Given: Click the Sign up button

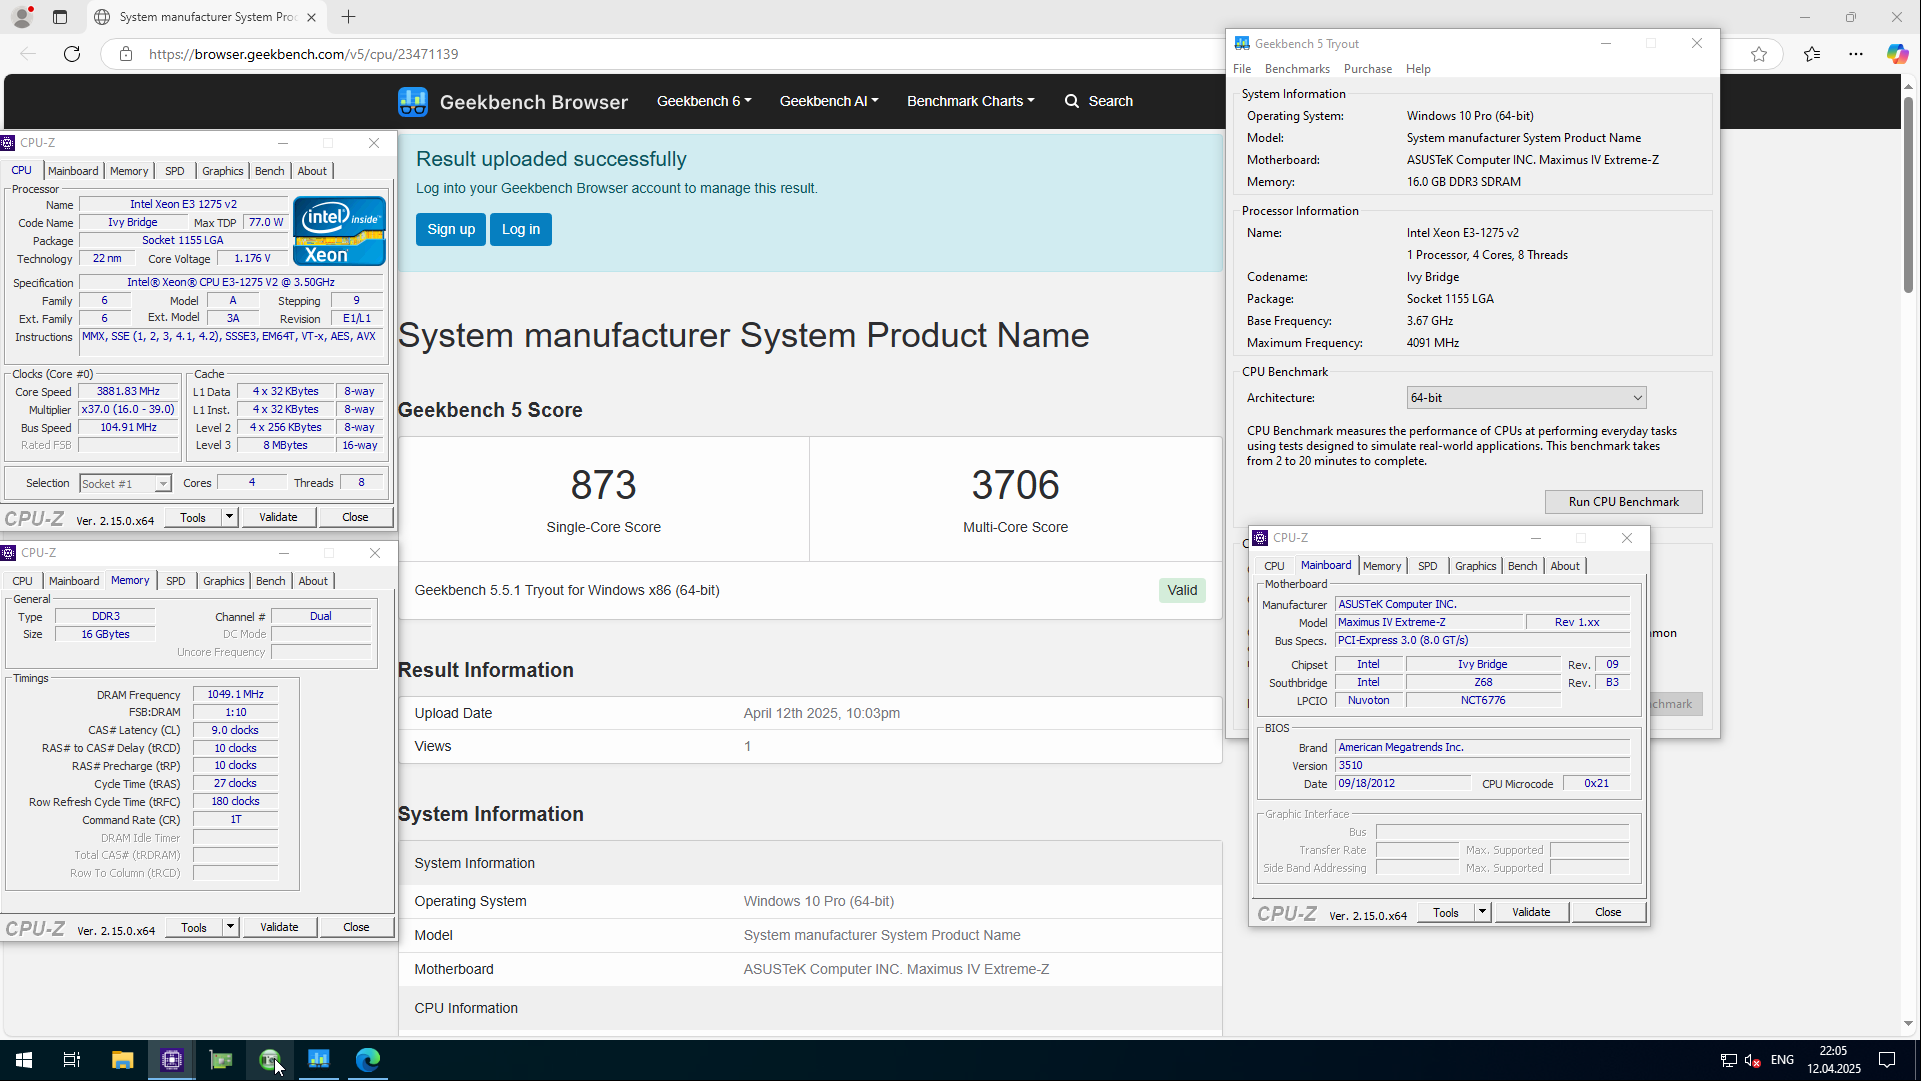Looking at the screenshot, I should point(451,229).
